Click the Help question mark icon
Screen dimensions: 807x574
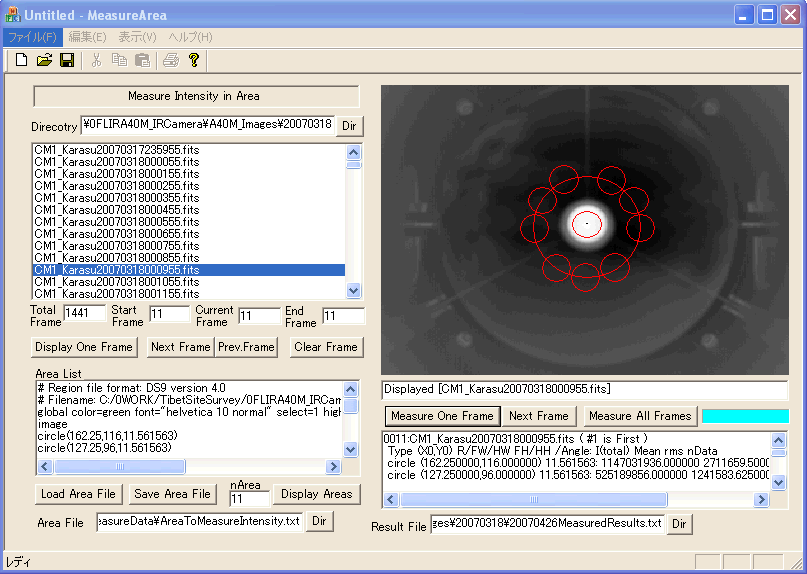pyautogui.click(x=194, y=60)
